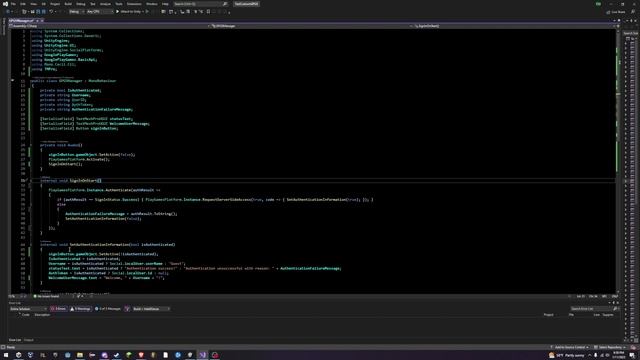The image size is (640, 360).
Task: Click the Visual Studio logo icon
Action: pyautogui.click(x=5, y=4)
